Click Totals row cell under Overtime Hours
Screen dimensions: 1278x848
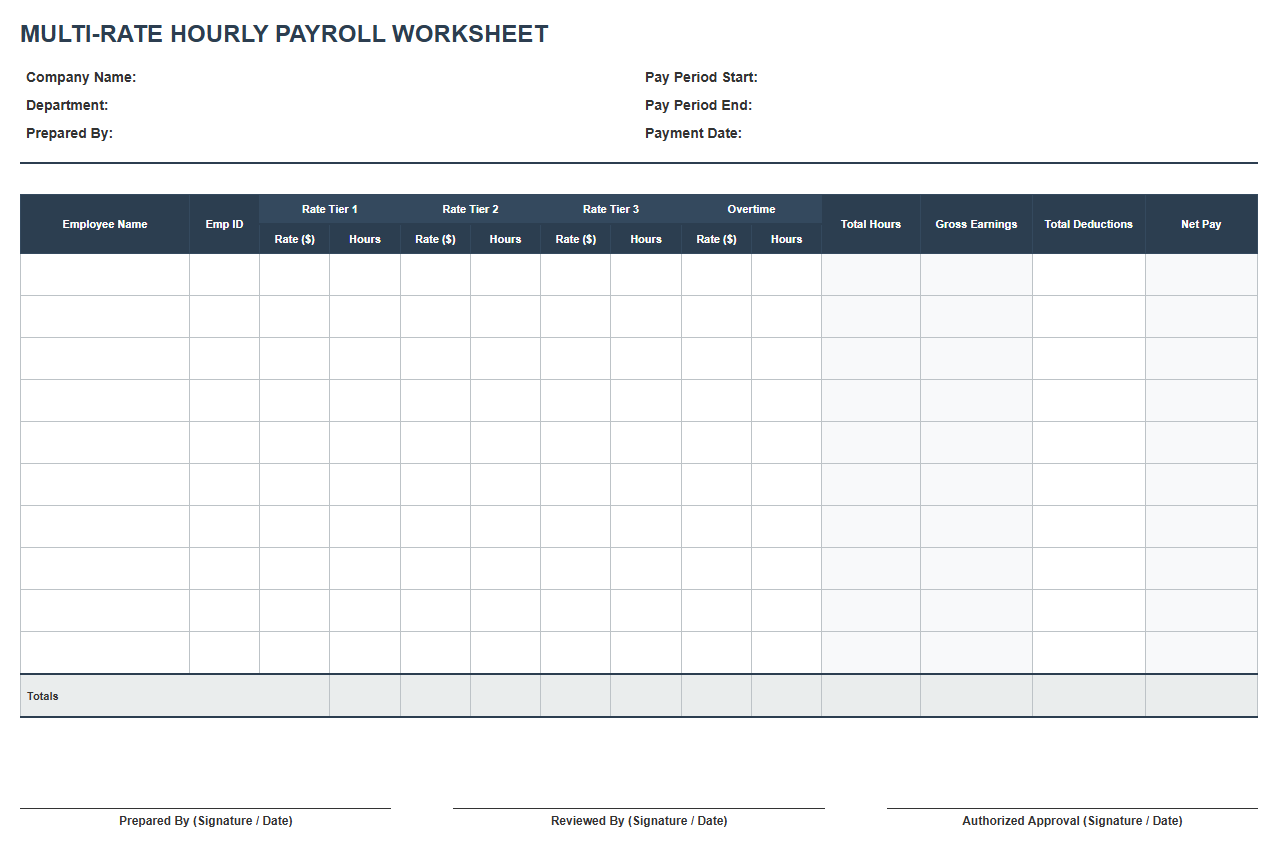tap(786, 696)
